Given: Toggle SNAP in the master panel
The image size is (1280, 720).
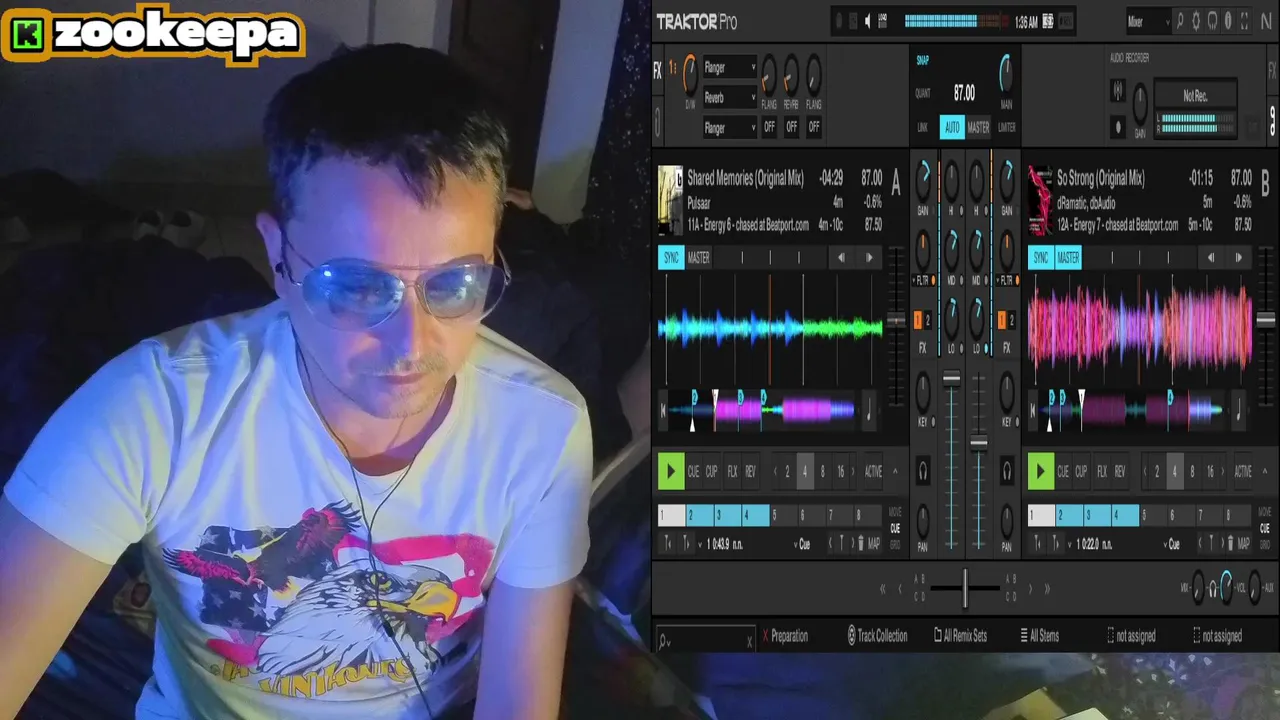Looking at the screenshot, I should pyautogui.click(x=923, y=61).
